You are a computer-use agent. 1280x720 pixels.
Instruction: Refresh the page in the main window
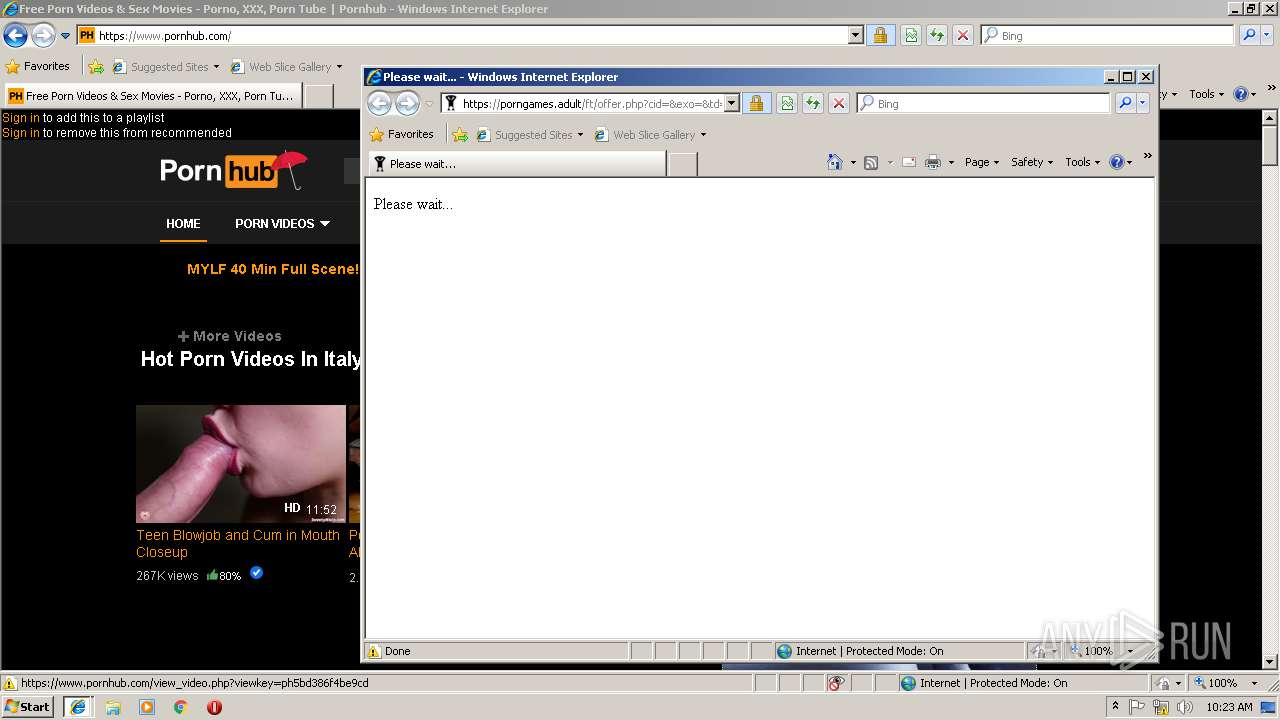pos(936,36)
